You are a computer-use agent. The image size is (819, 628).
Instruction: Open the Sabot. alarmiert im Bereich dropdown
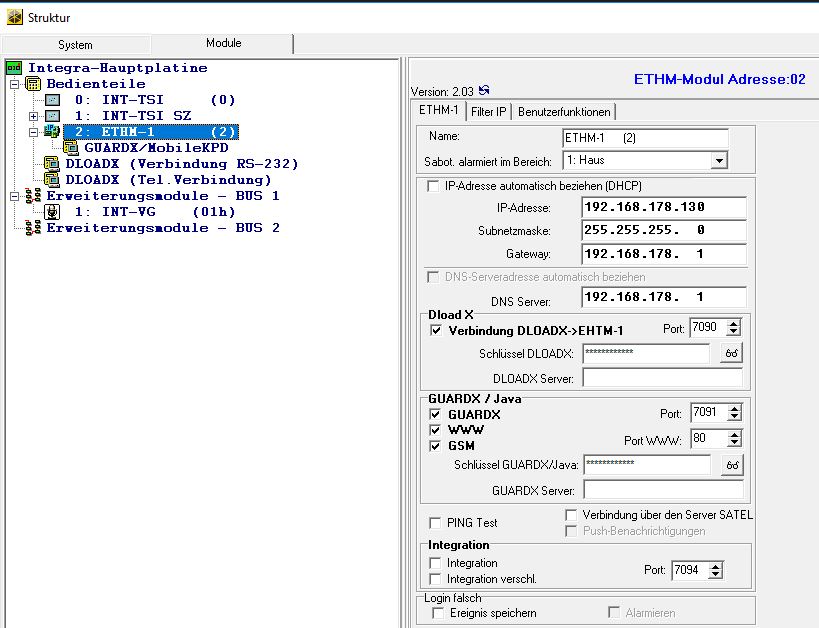click(x=719, y=160)
